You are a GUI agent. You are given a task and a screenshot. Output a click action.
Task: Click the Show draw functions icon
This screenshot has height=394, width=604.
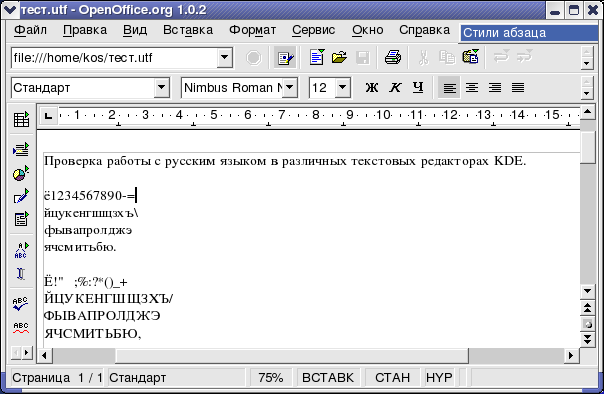click(21, 196)
